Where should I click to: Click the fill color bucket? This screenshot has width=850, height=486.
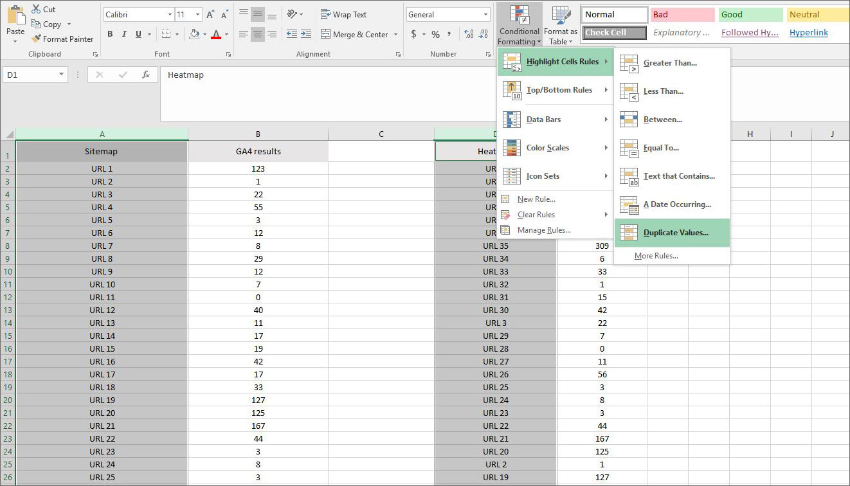[194, 34]
